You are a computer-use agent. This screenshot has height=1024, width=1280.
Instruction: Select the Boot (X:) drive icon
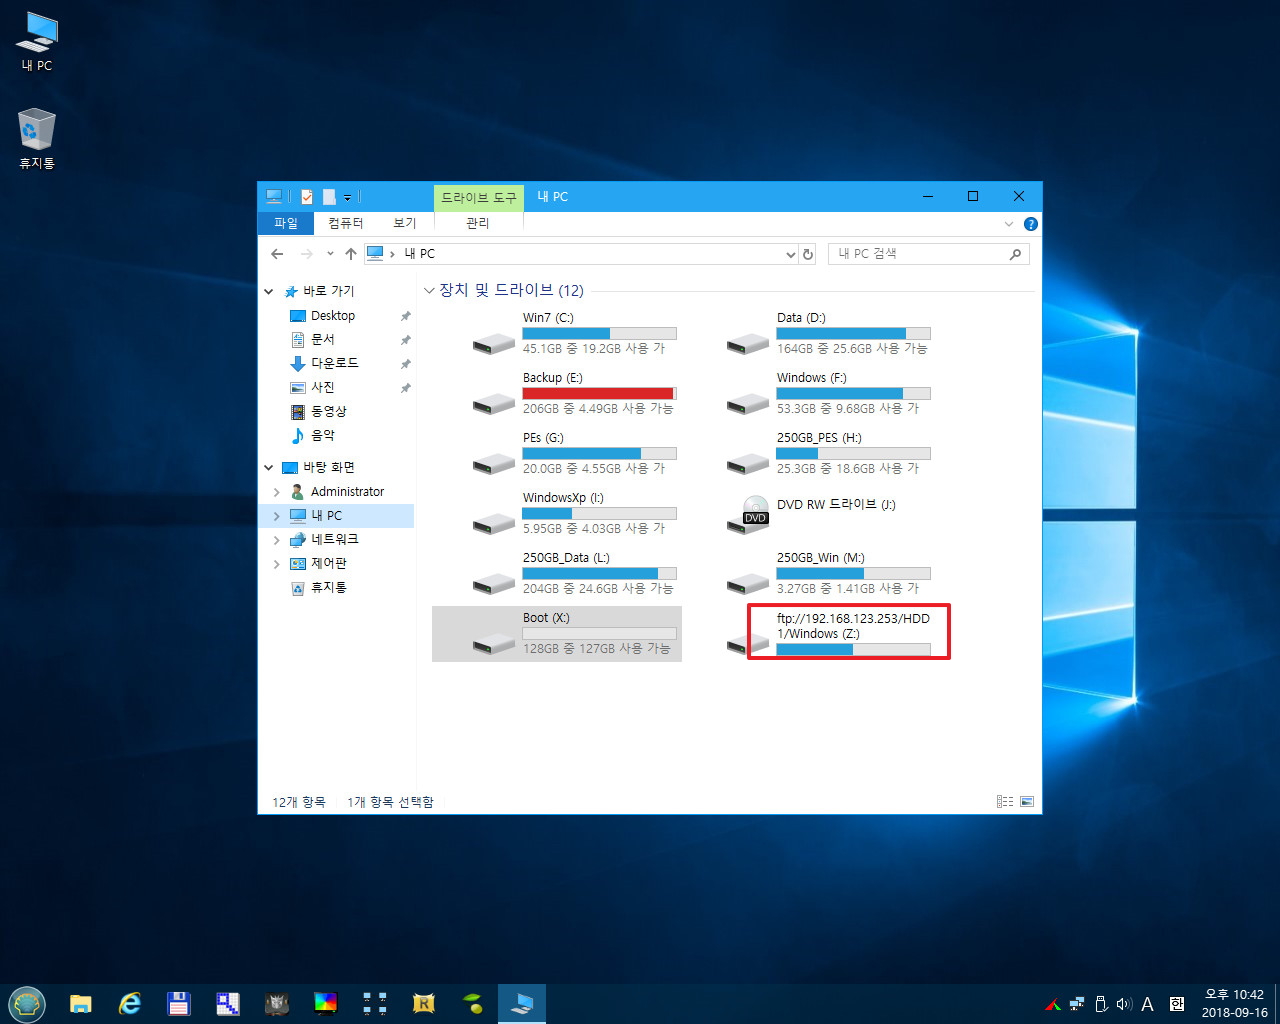pos(493,643)
